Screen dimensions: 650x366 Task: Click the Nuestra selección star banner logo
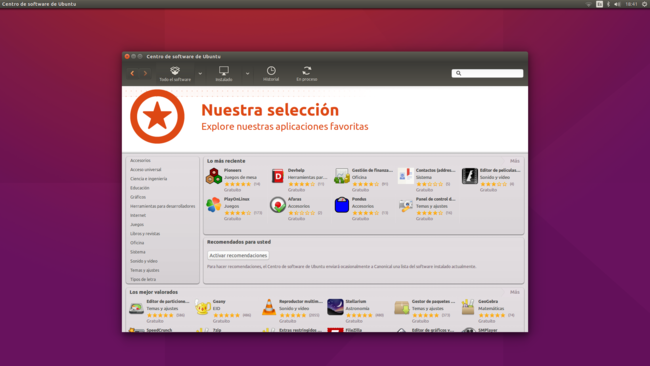click(x=157, y=116)
